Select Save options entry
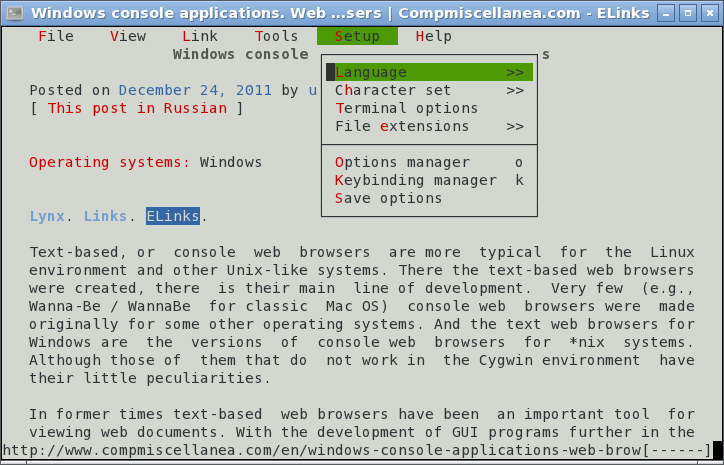This screenshot has height=465, width=724. coord(429,198)
